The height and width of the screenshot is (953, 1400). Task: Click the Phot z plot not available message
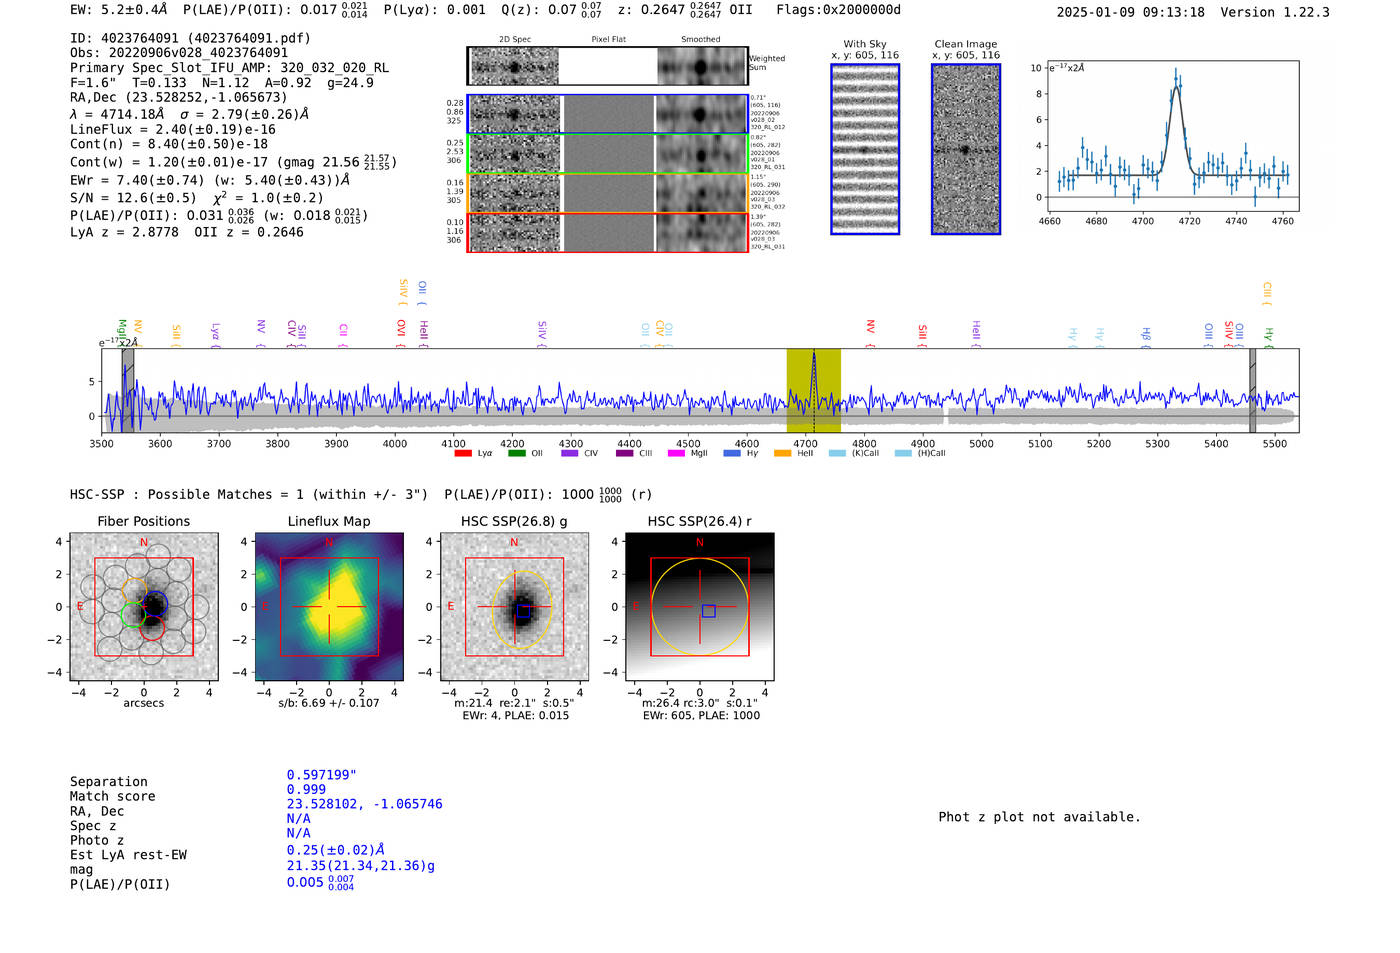click(x=1039, y=817)
